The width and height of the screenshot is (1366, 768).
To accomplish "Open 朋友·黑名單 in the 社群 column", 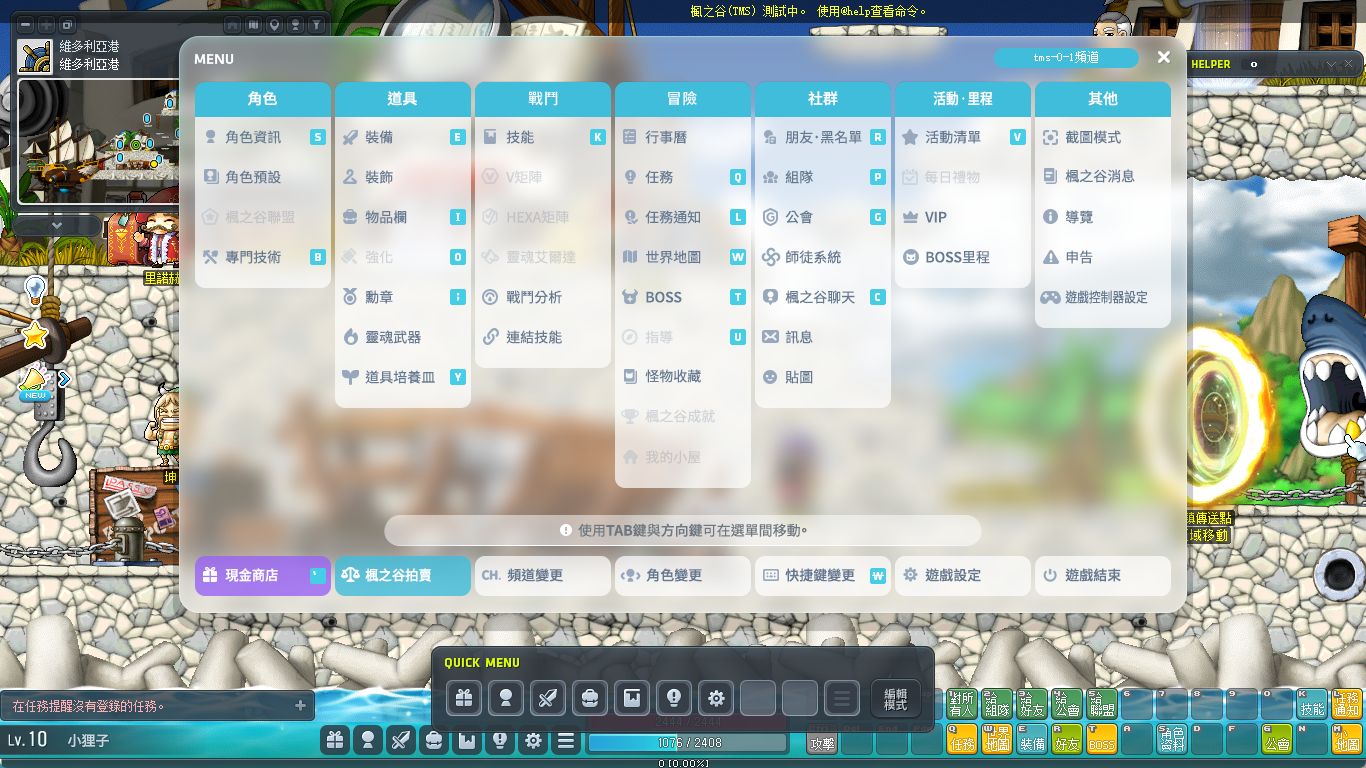I will coord(823,137).
